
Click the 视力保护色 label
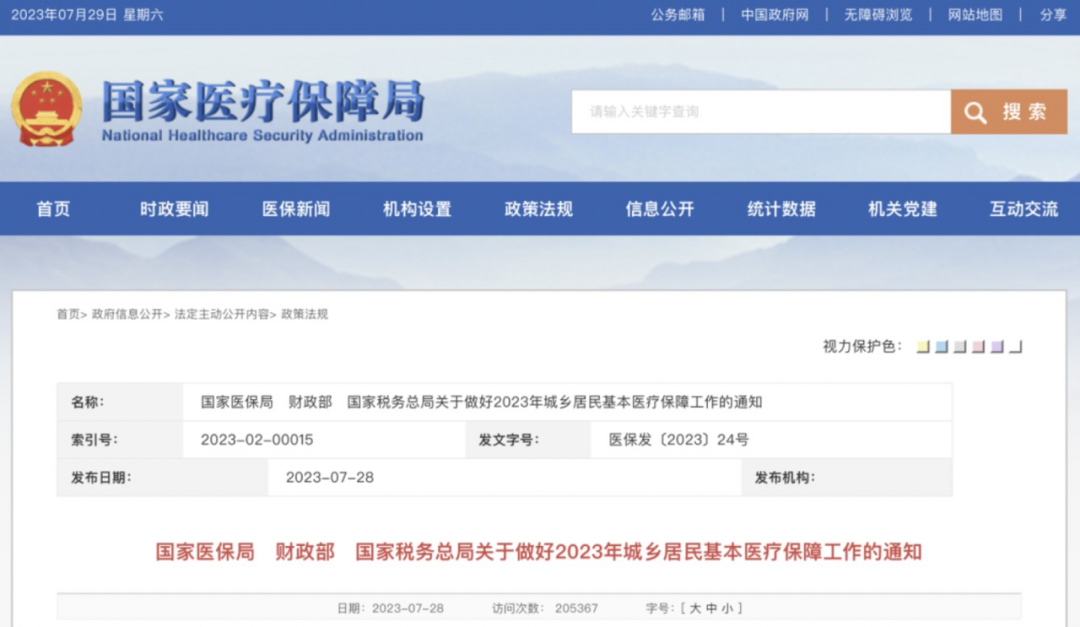point(862,347)
